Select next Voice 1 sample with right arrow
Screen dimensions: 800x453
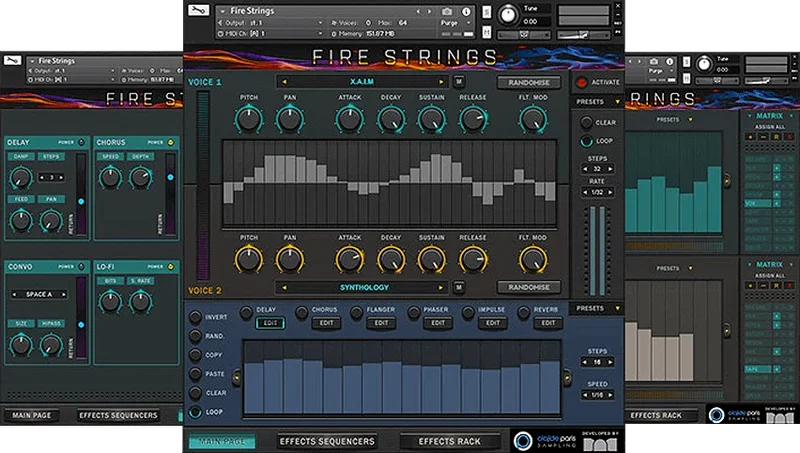click(x=441, y=82)
